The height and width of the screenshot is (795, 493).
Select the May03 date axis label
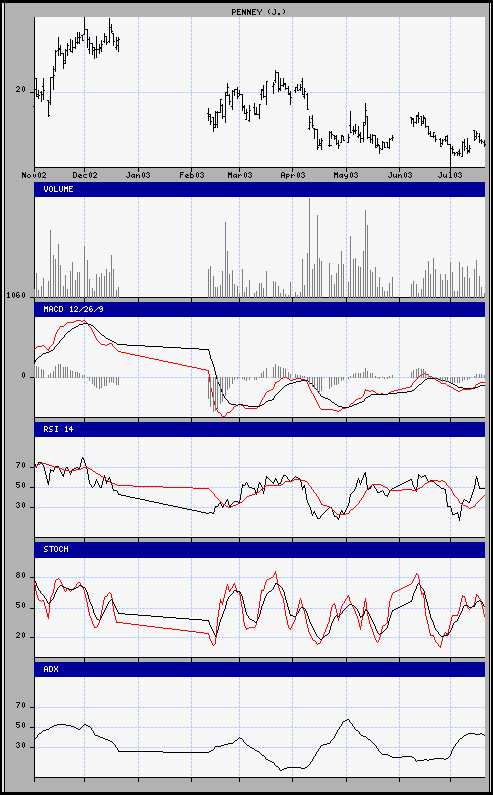346,175
